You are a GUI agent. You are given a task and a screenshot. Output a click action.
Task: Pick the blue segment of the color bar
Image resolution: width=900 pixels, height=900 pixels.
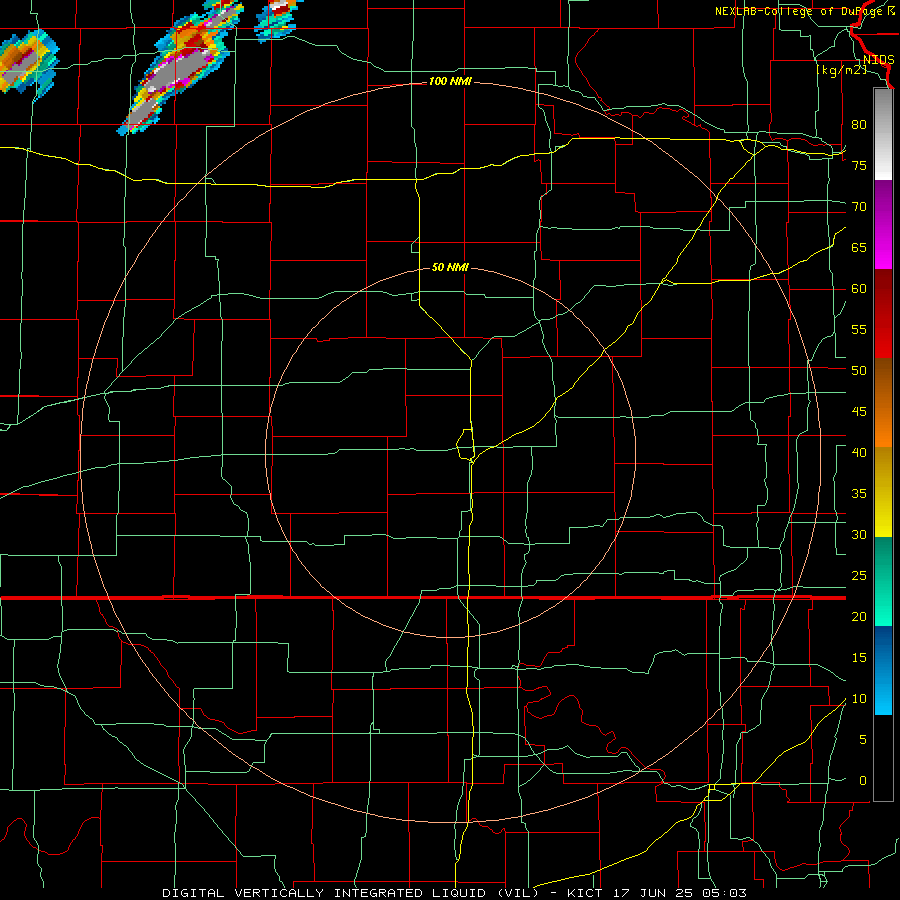(883, 670)
